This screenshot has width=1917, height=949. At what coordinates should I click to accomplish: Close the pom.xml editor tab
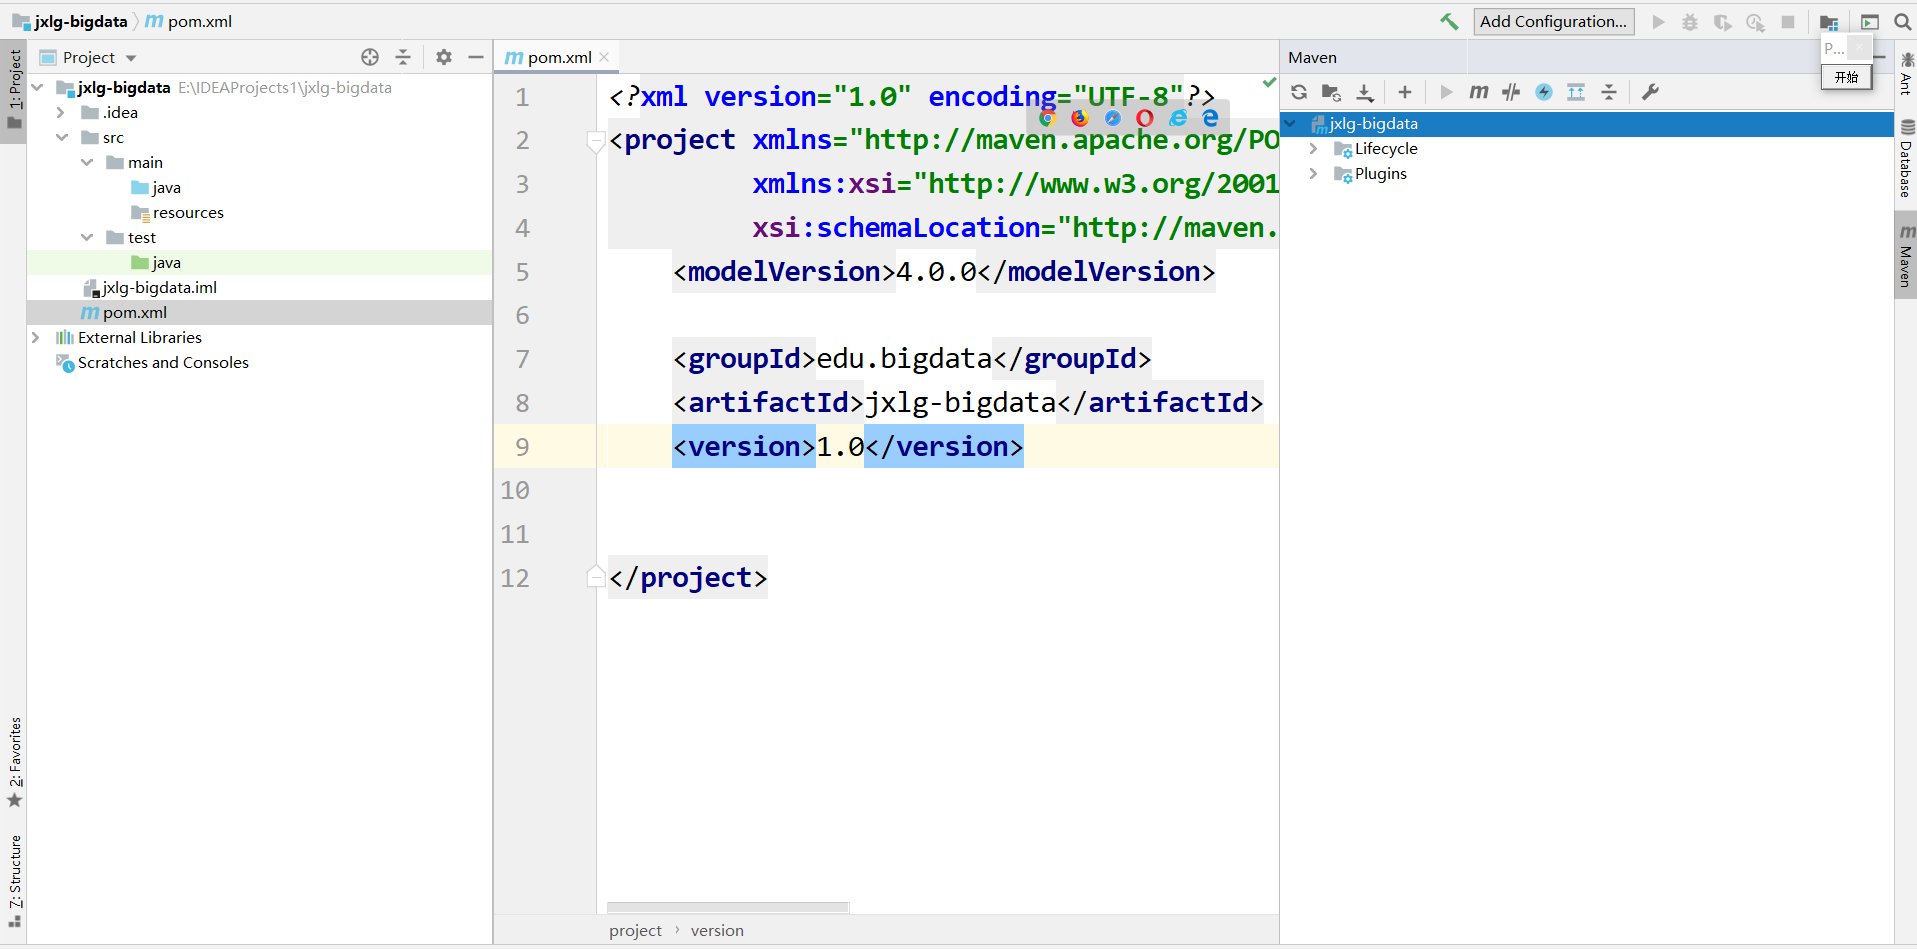(x=604, y=58)
